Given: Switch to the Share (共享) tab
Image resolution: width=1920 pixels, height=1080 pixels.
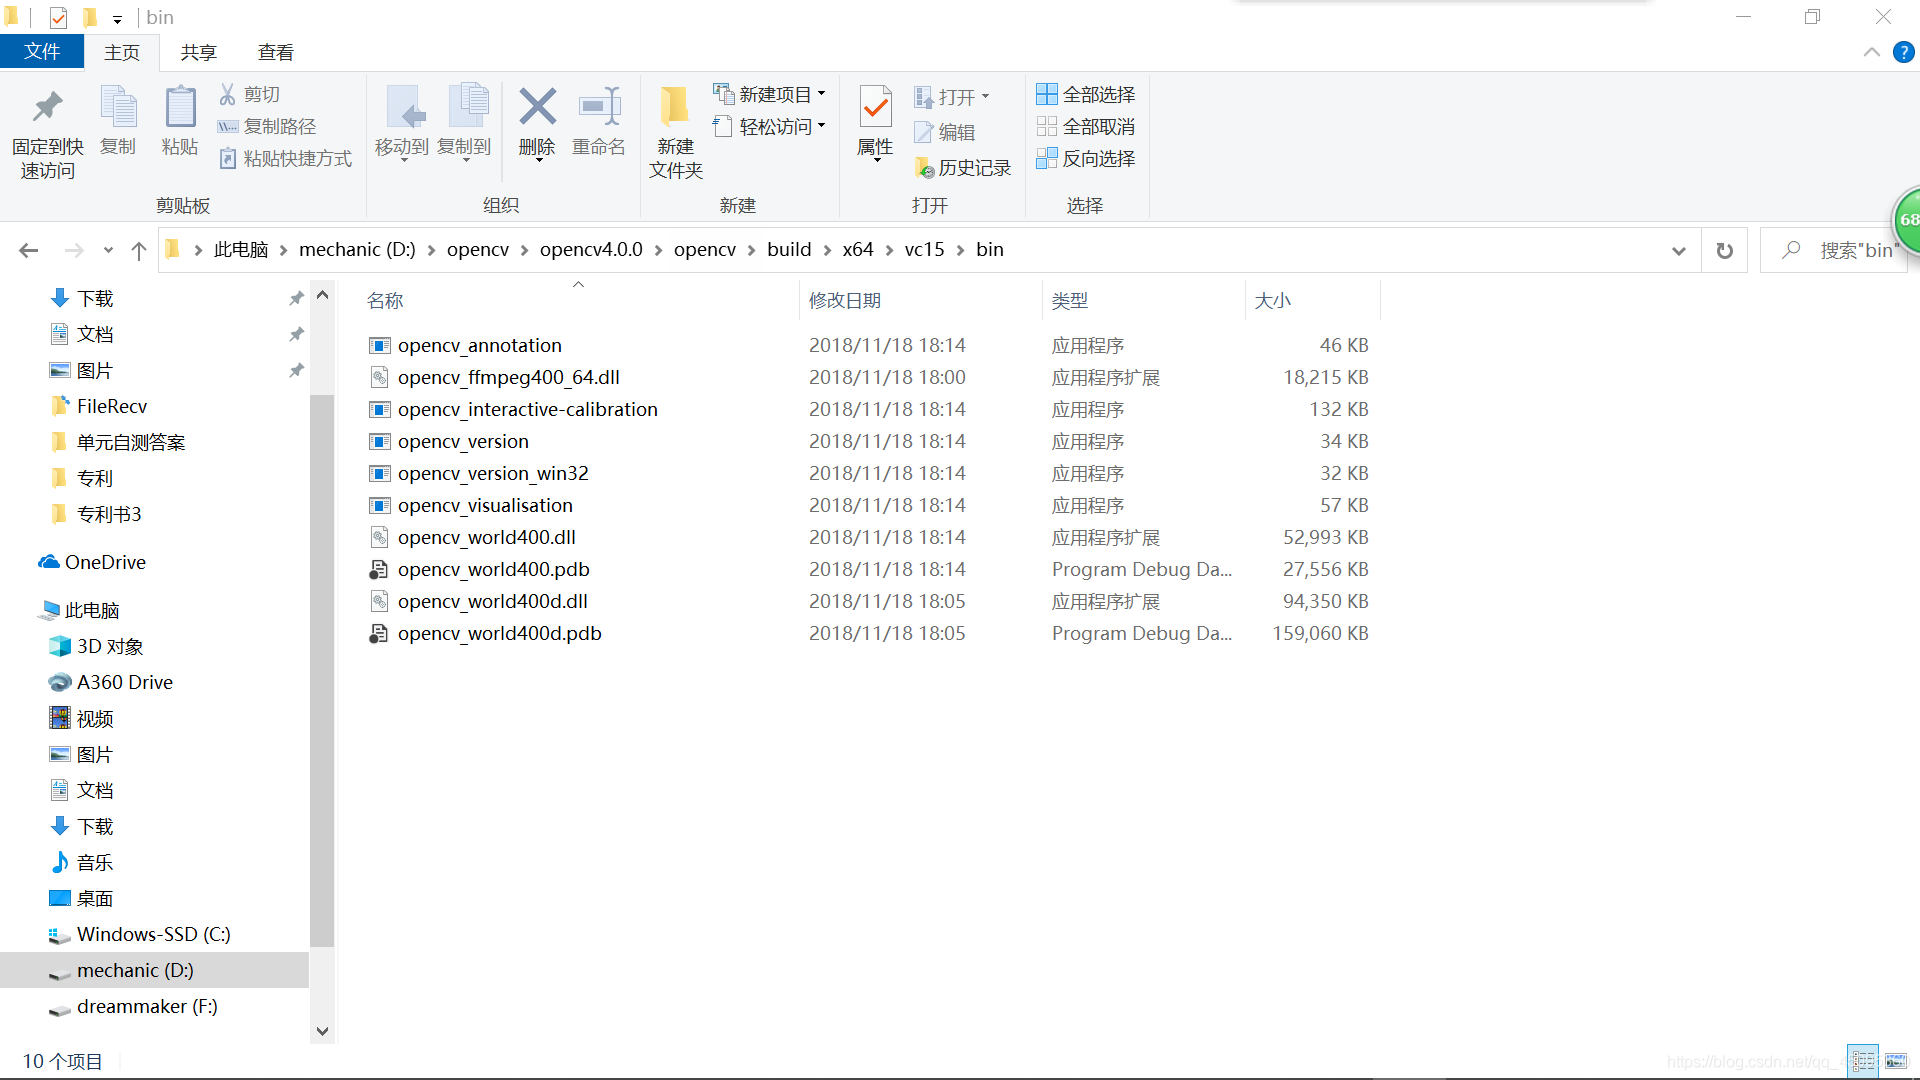Looking at the screenshot, I should [198, 52].
